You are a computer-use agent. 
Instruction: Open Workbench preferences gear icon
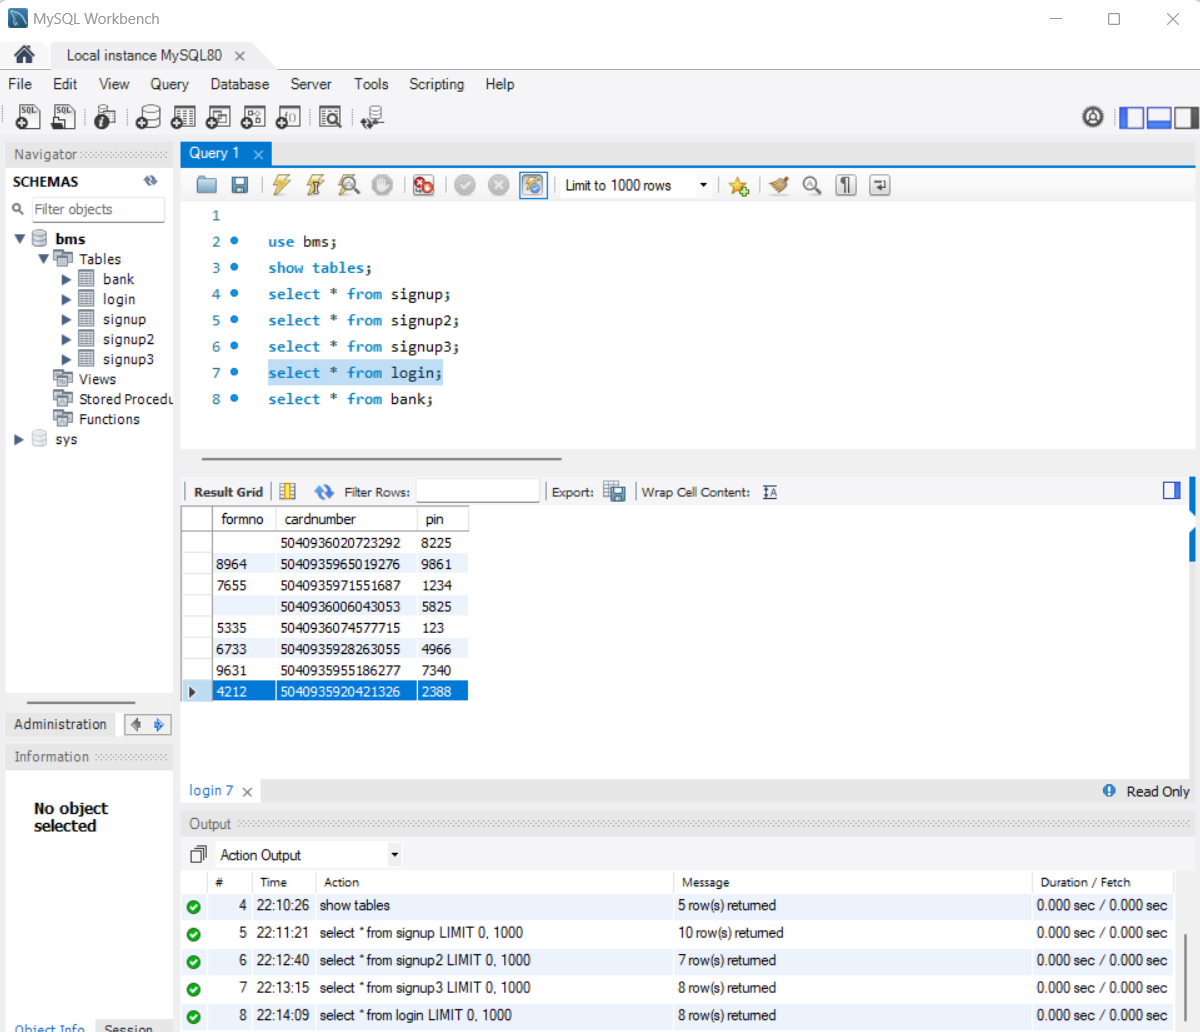1093,117
